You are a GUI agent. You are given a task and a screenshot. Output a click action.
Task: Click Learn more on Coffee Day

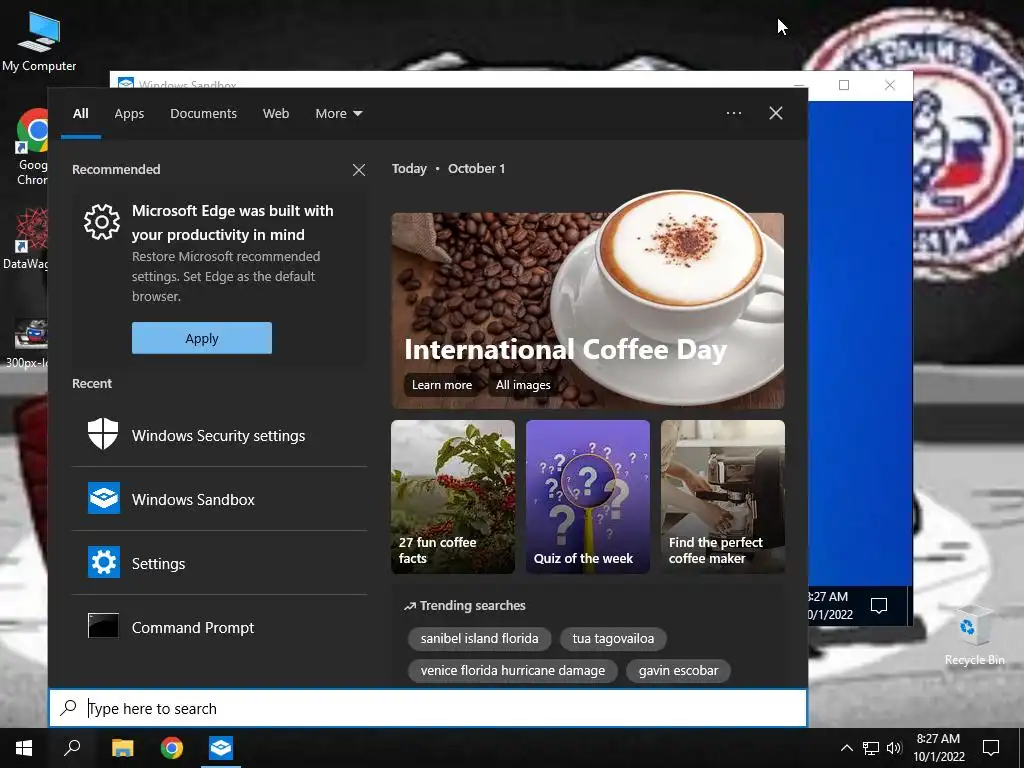tap(441, 385)
